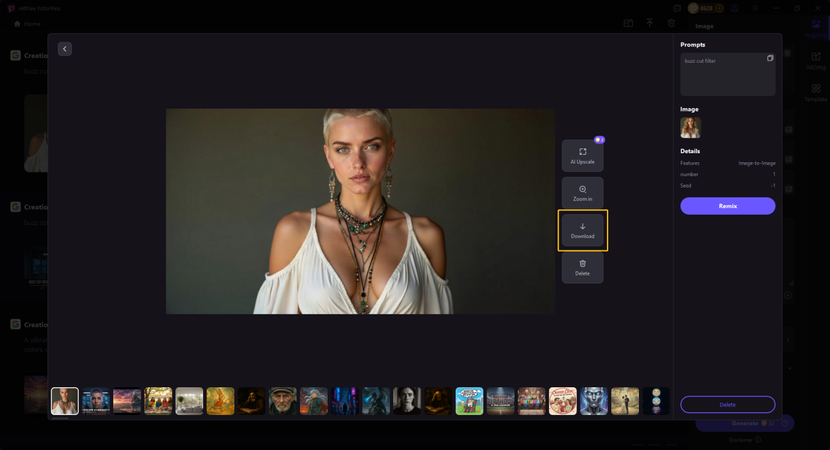
Task: Click the Zoom in button
Action: pos(582,193)
